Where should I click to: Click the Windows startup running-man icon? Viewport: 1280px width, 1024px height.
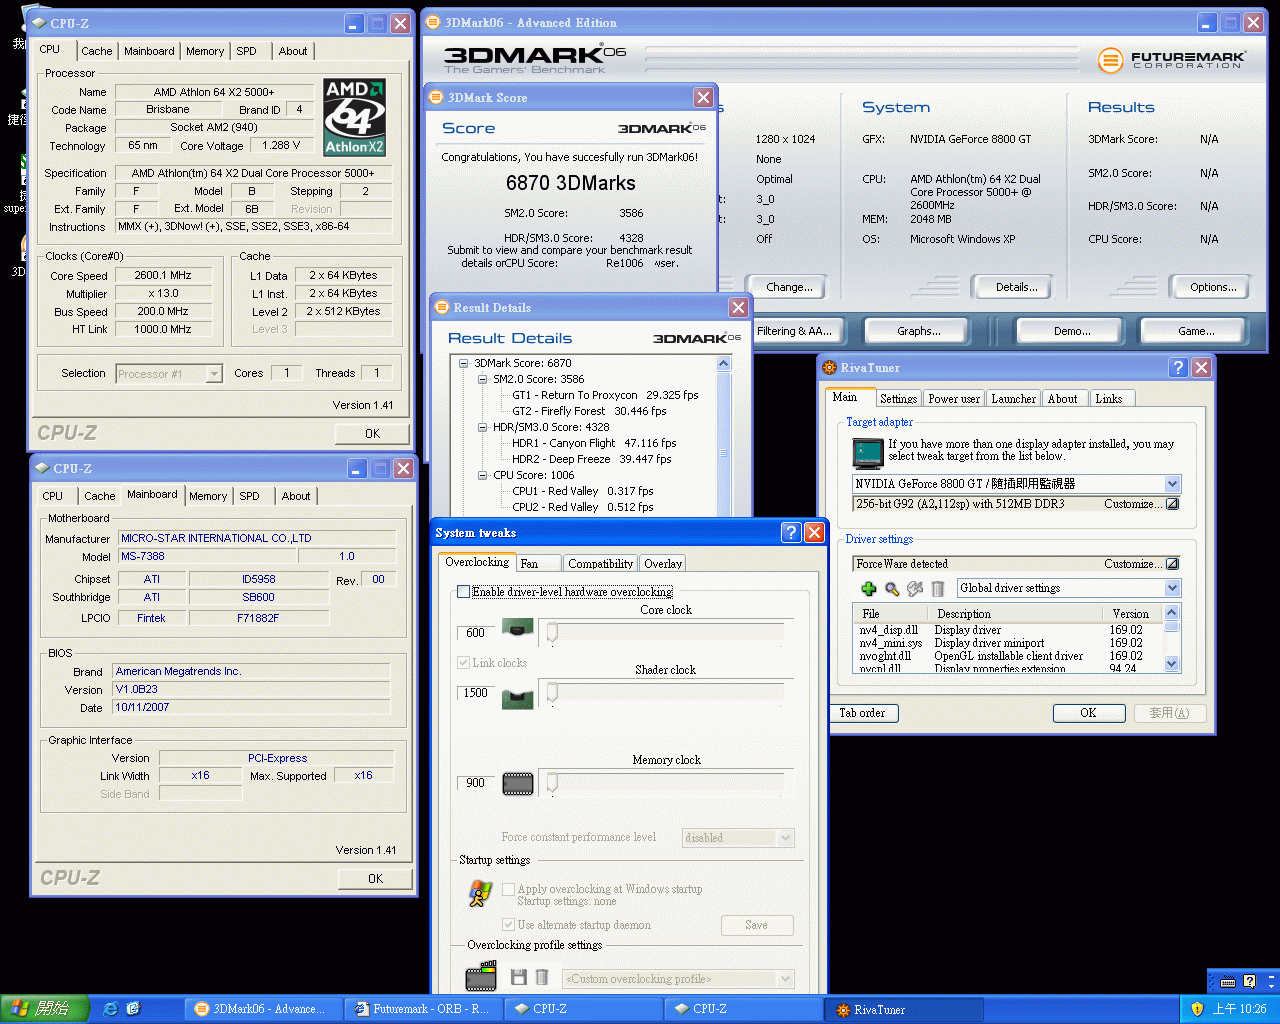pos(480,893)
